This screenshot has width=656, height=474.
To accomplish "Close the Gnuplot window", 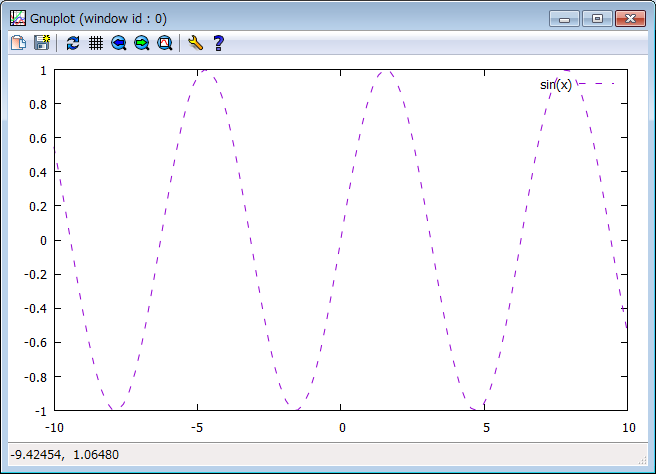I will 630,18.
